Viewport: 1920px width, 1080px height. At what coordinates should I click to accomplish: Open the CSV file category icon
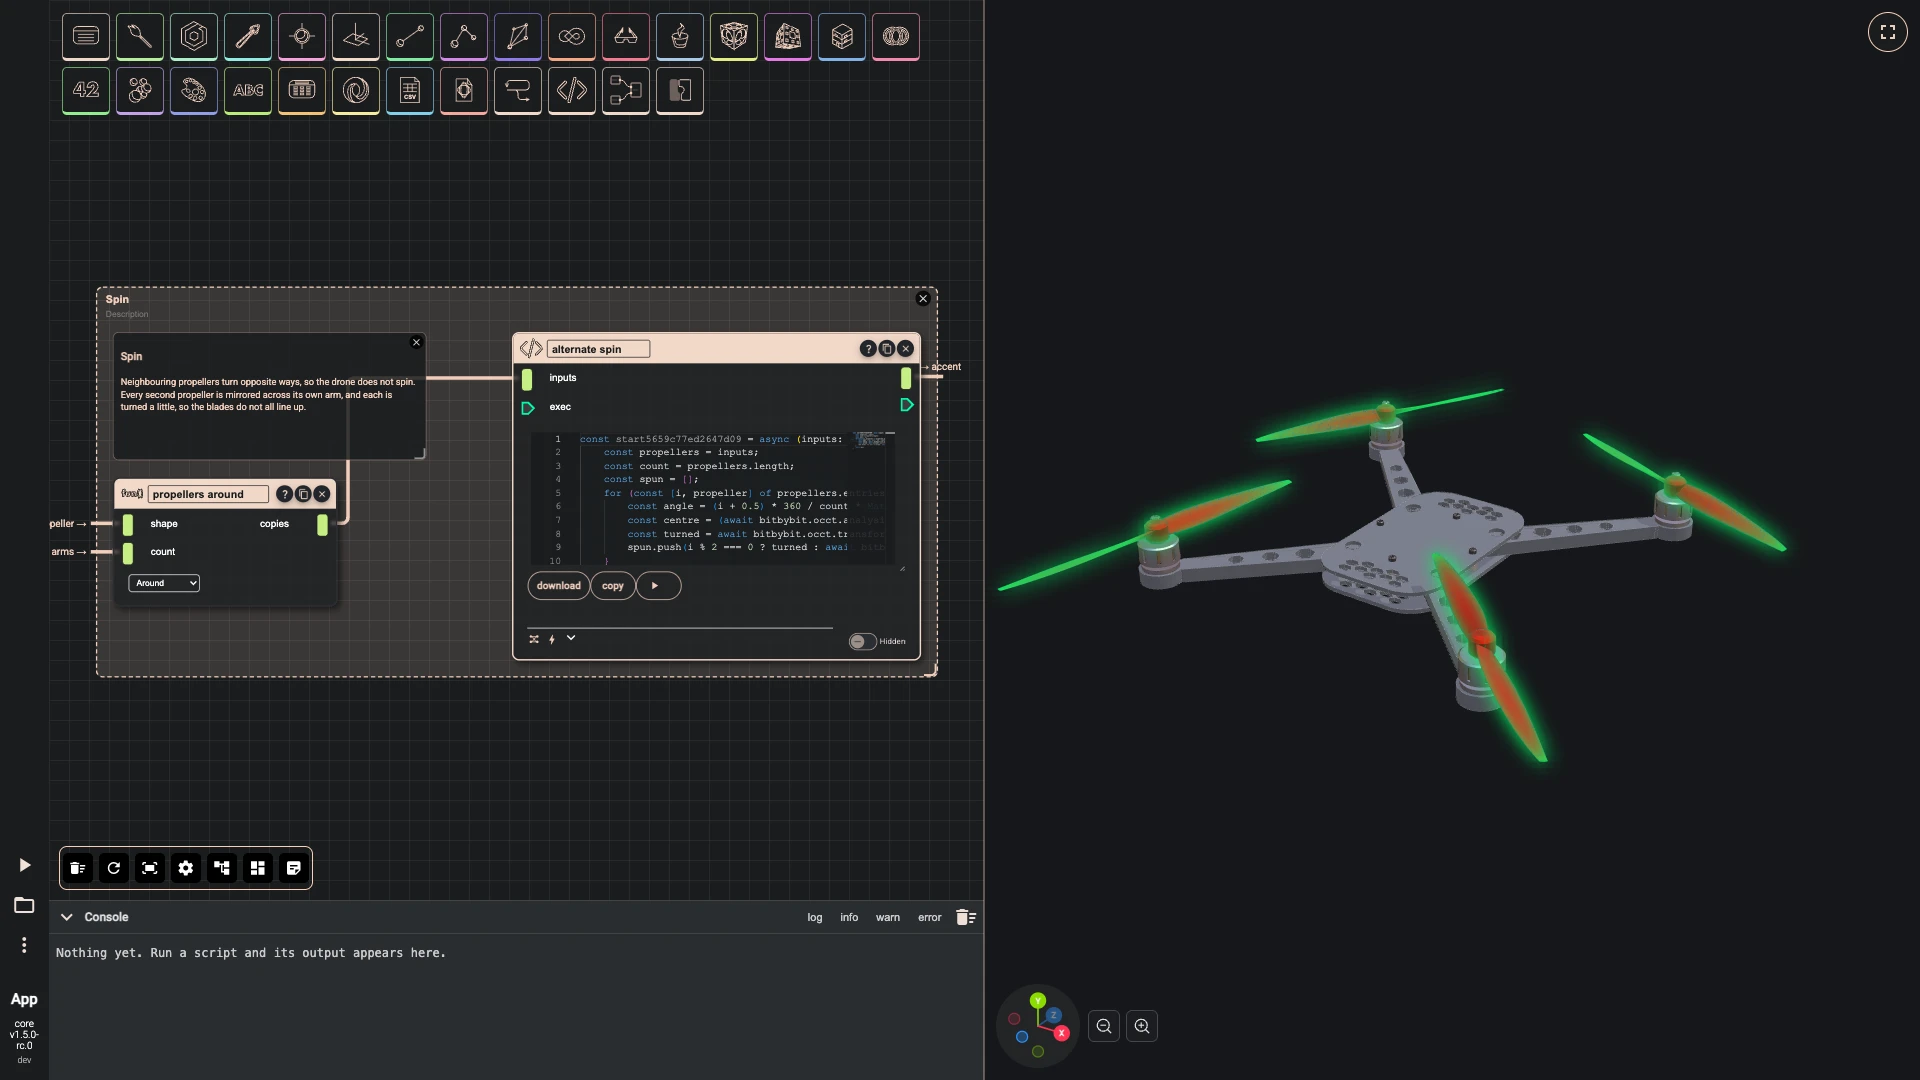click(x=410, y=91)
